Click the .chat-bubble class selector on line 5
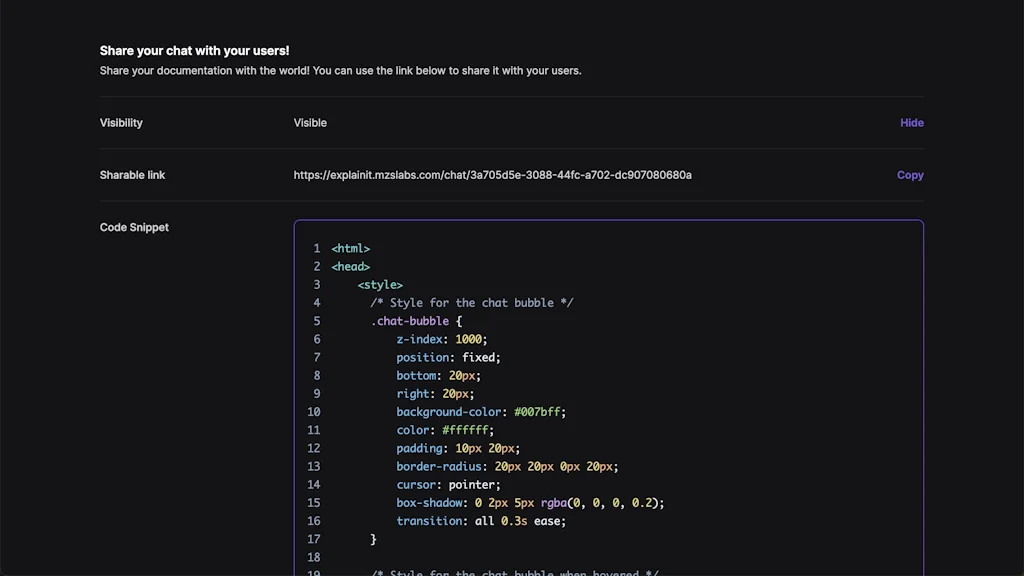 (x=413, y=321)
